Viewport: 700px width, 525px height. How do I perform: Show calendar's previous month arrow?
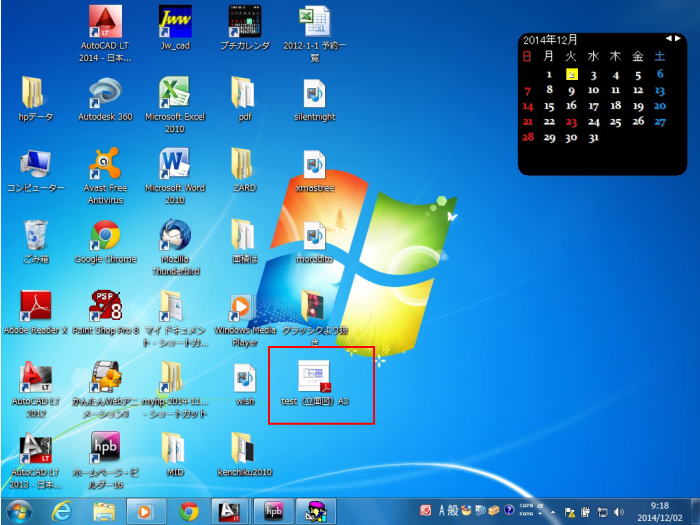pyautogui.click(x=669, y=39)
